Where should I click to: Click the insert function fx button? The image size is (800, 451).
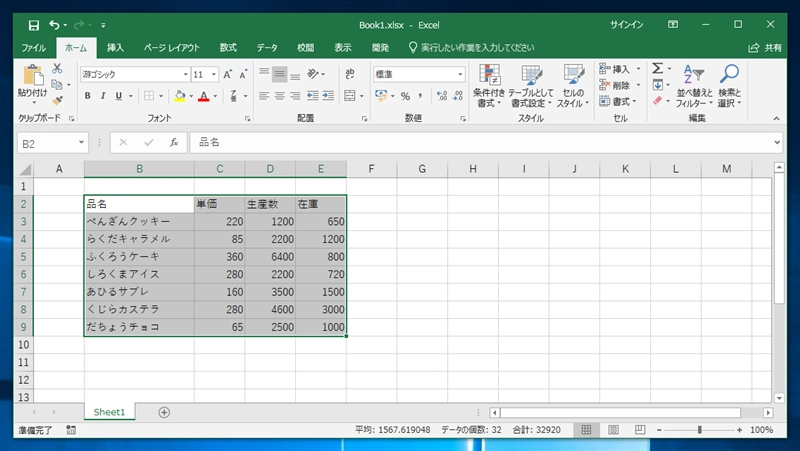point(174,143)
